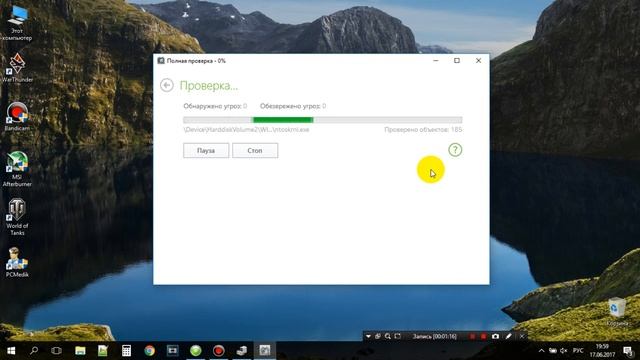
Task: Launch the MSI Afterburner desktop shortcut
Action: coord(17,169)
